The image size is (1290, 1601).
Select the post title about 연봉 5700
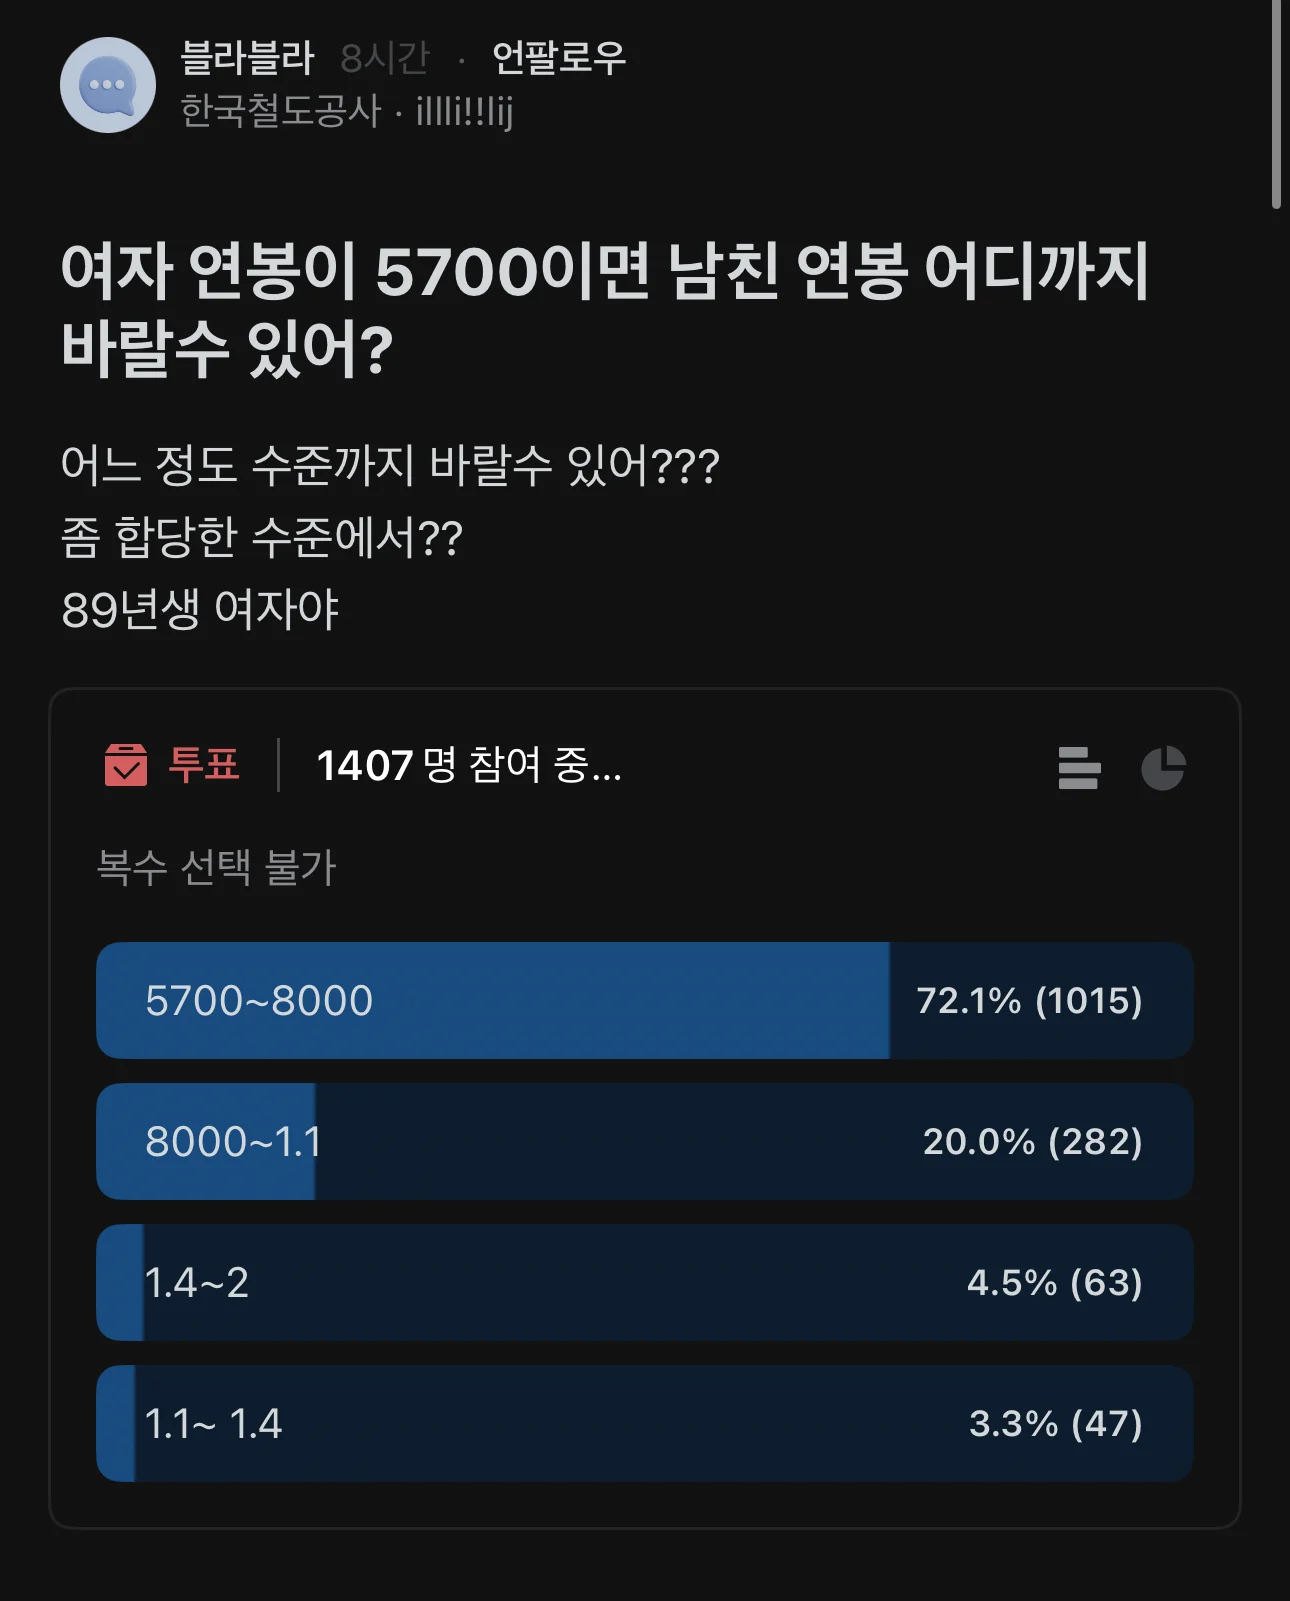tap(605, 309)
